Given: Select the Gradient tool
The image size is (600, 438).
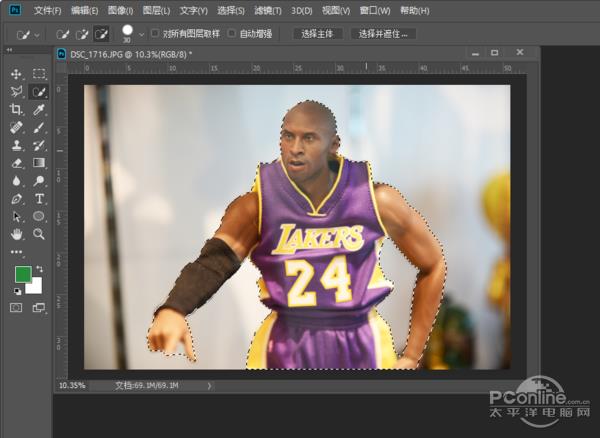Looking at the screenshot, I should coord(39,163).
